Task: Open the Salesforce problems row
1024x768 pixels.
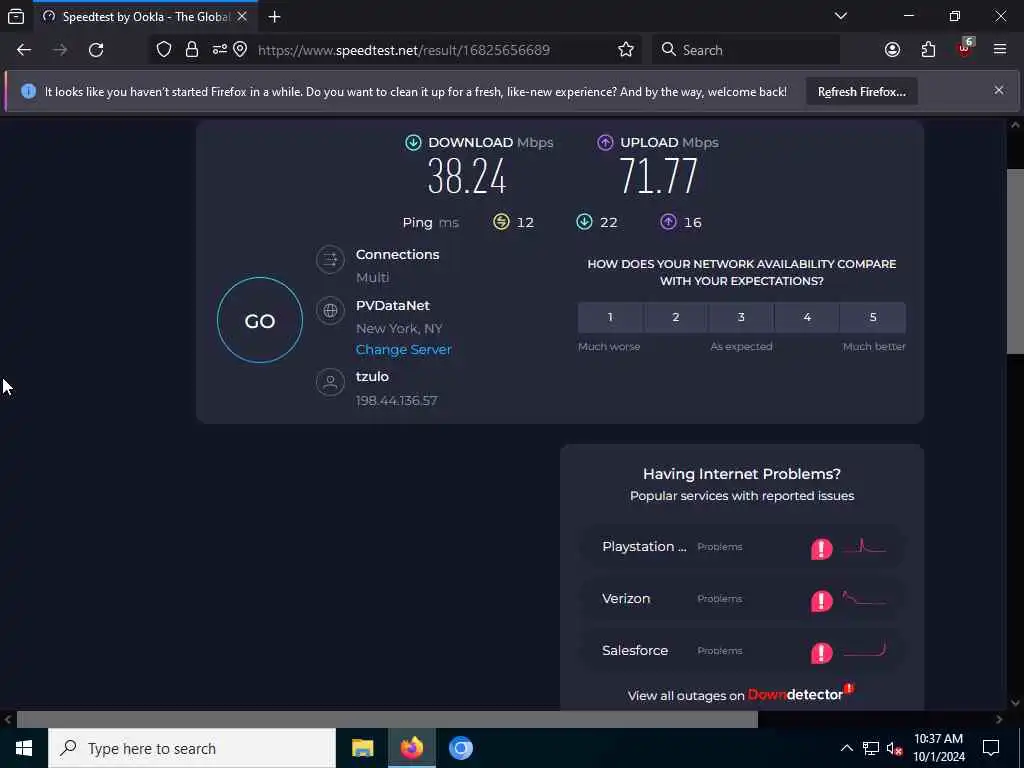Action: click(x=742, y=650)
